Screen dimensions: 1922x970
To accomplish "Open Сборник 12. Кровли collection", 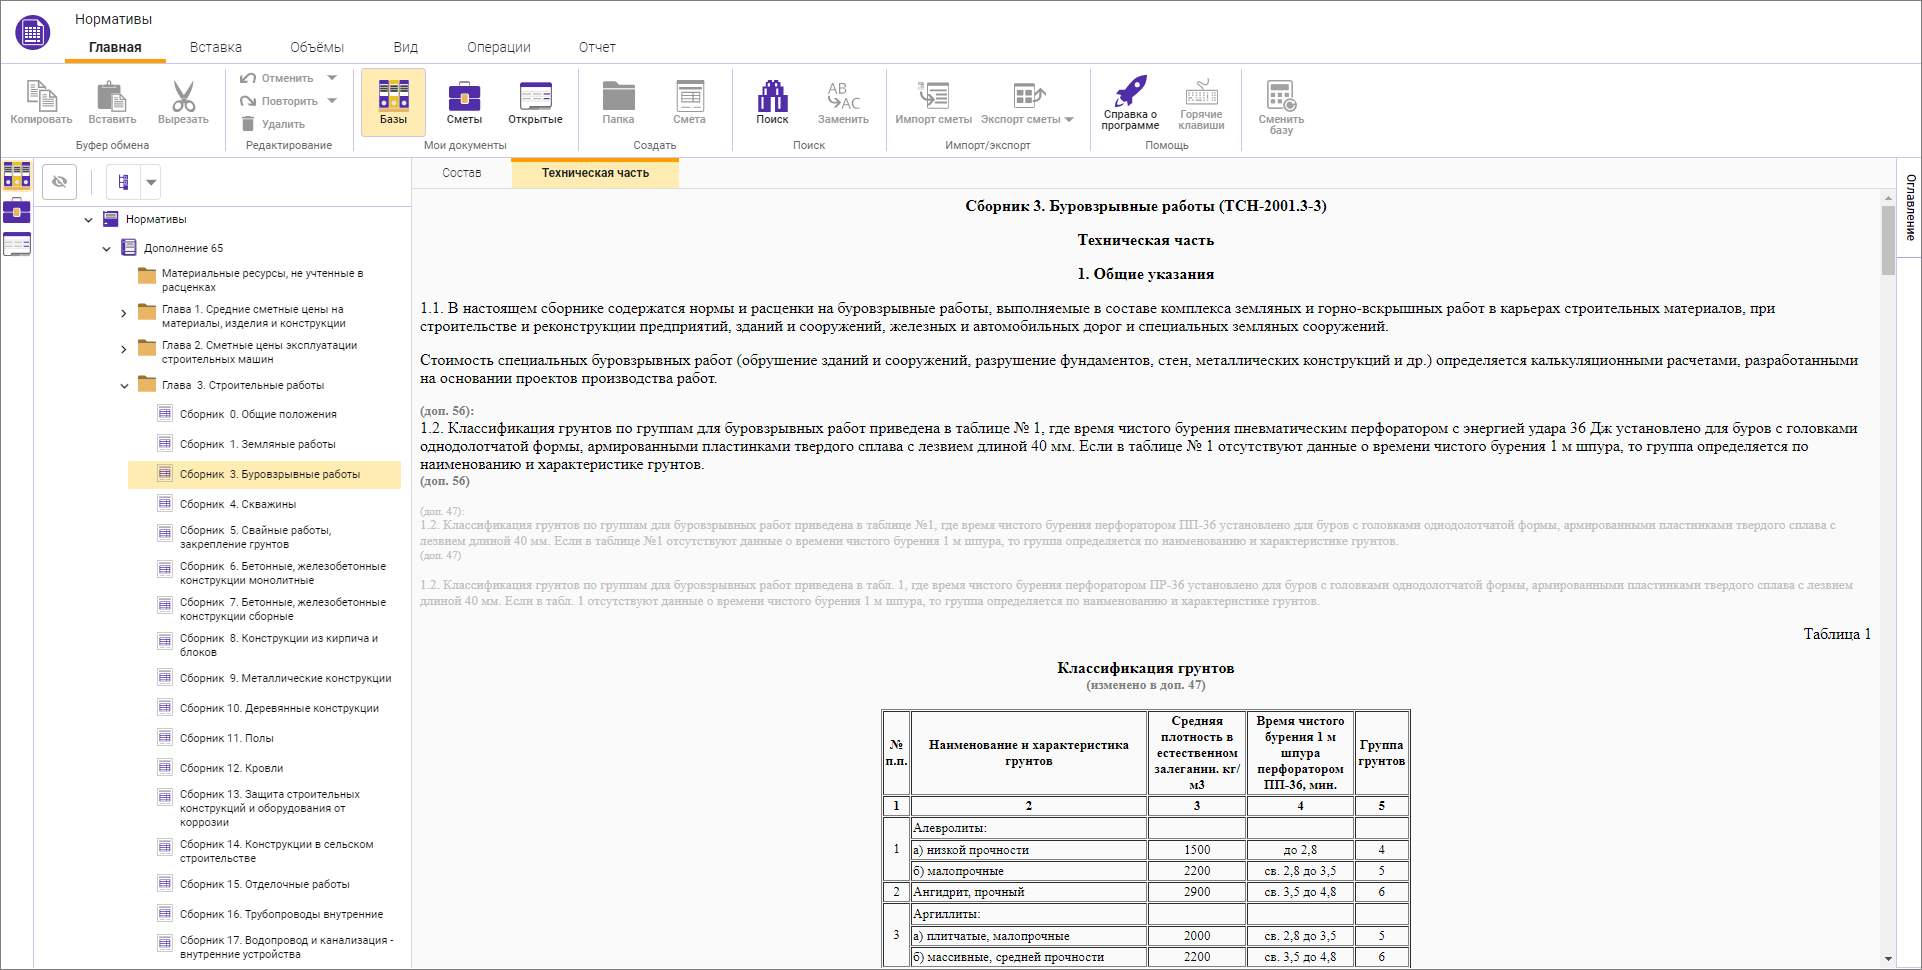I will 231,768.
